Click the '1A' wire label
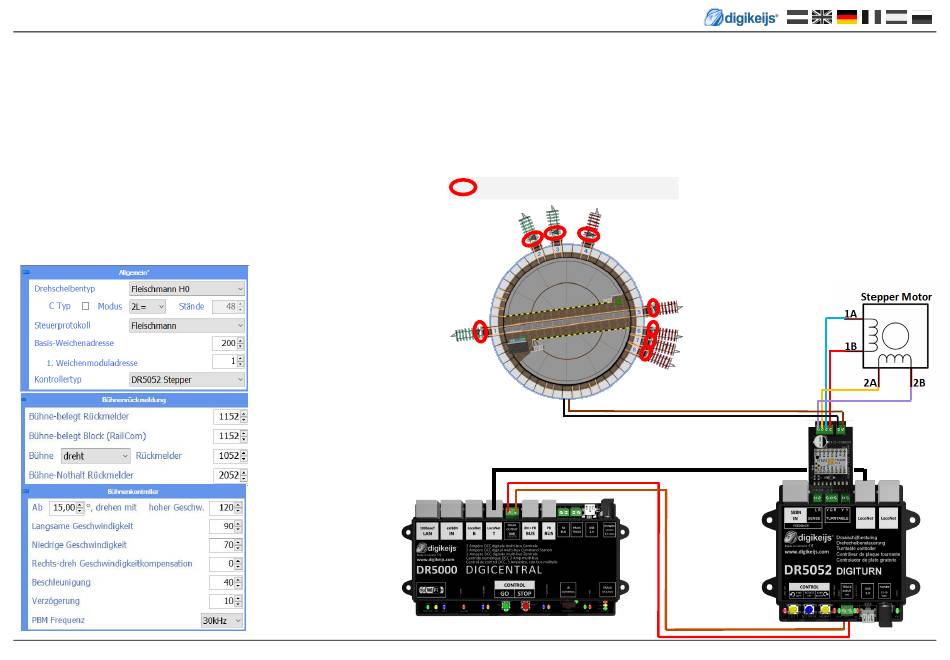The image size is (950, 660). pyautogui.click(x=851, y=314)
